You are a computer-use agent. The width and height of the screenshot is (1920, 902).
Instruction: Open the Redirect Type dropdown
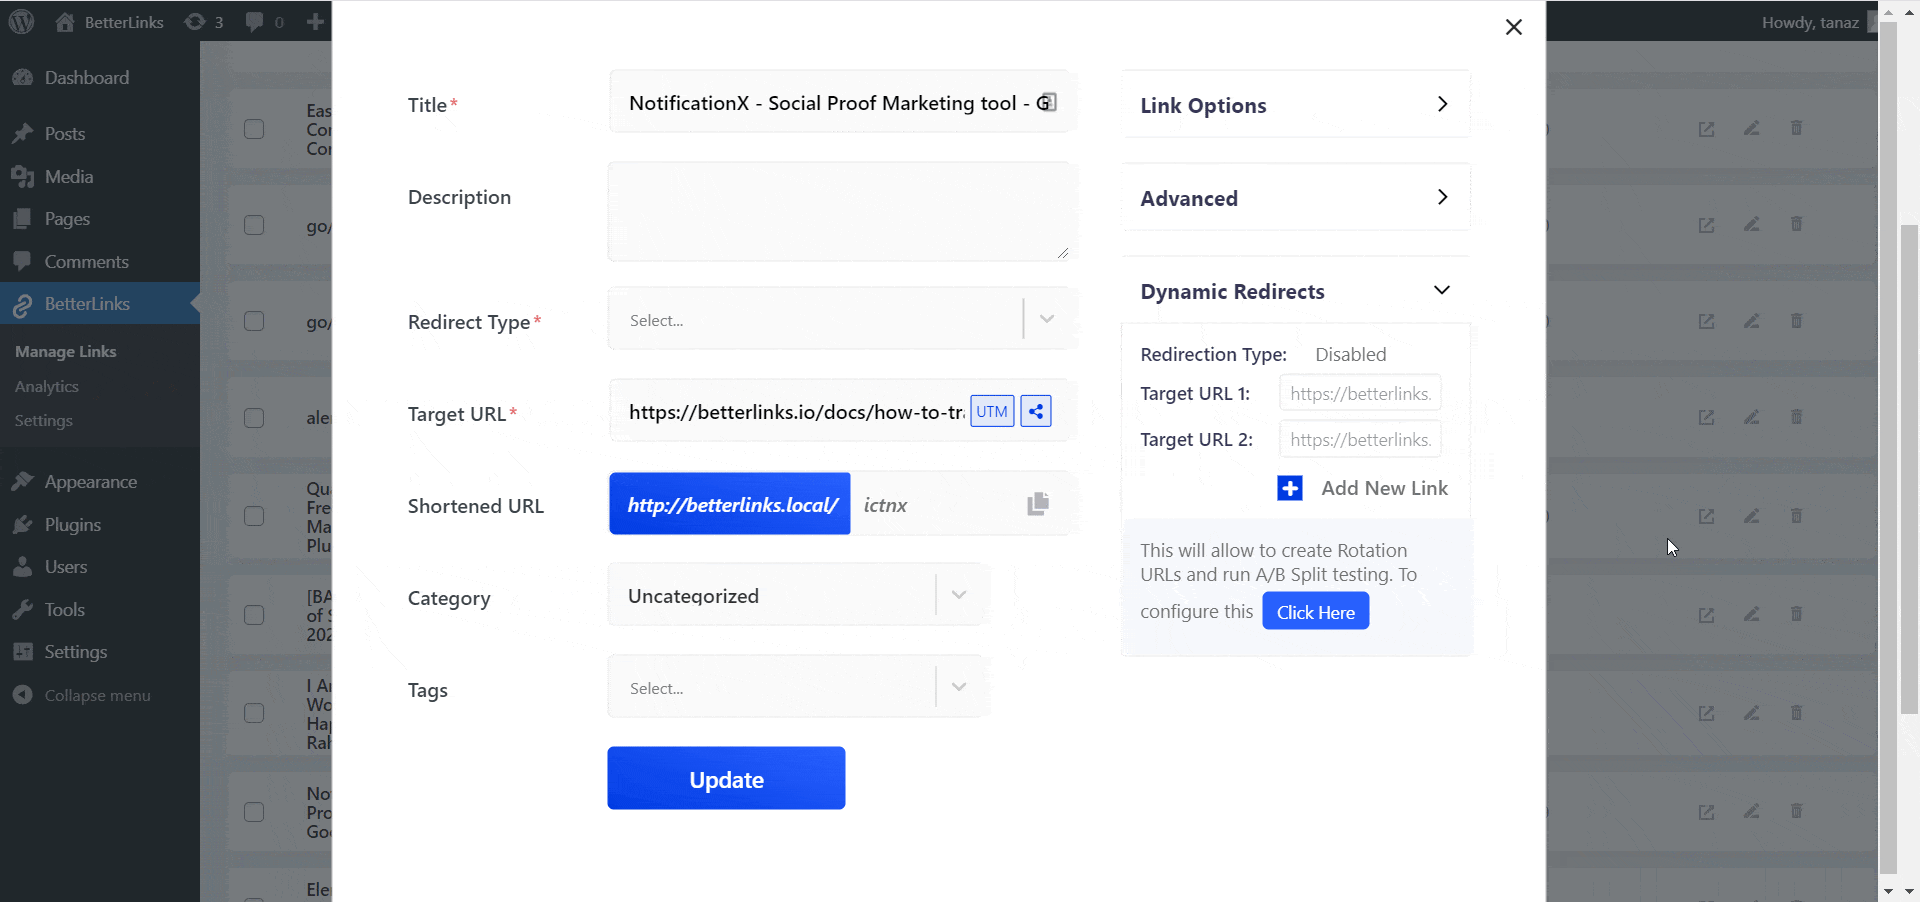tap(1045, 318)
